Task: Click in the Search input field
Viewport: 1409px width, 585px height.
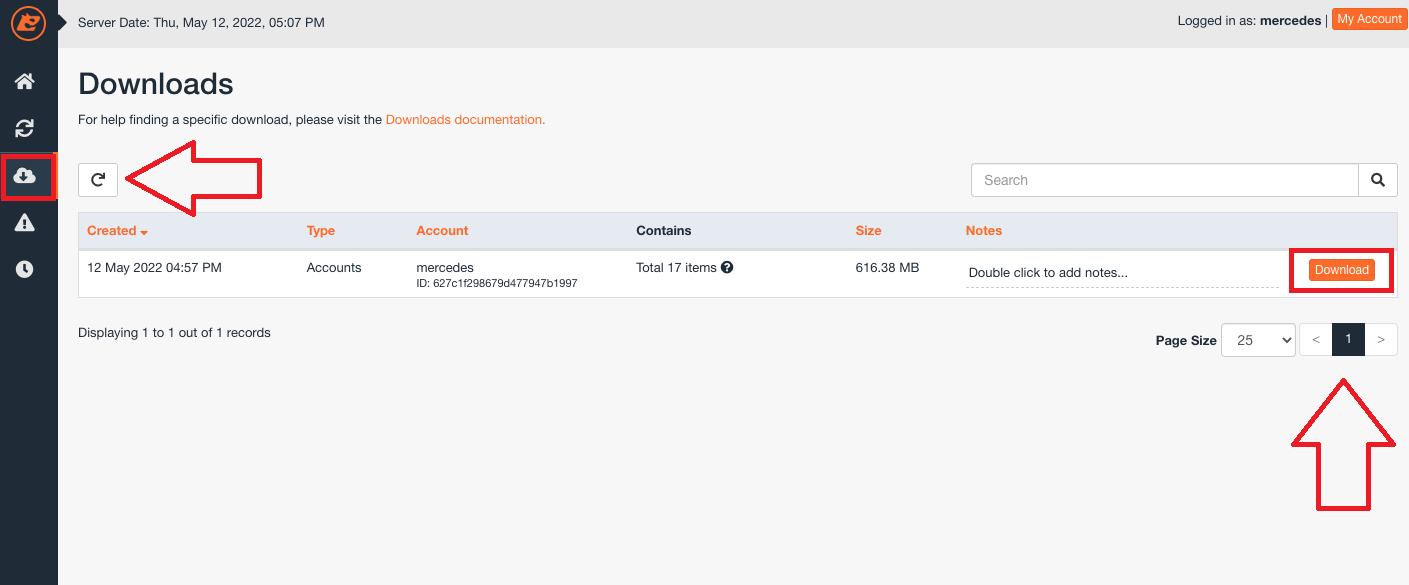Action: pos(1165,180)
